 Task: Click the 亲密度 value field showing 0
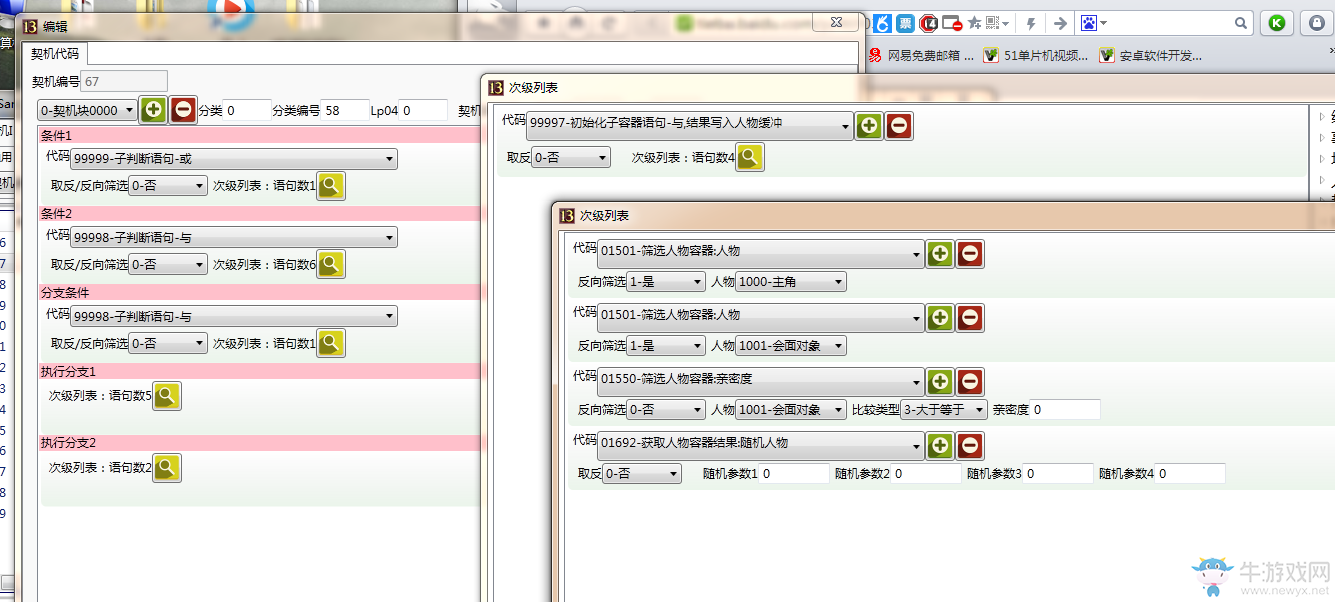1067,409
